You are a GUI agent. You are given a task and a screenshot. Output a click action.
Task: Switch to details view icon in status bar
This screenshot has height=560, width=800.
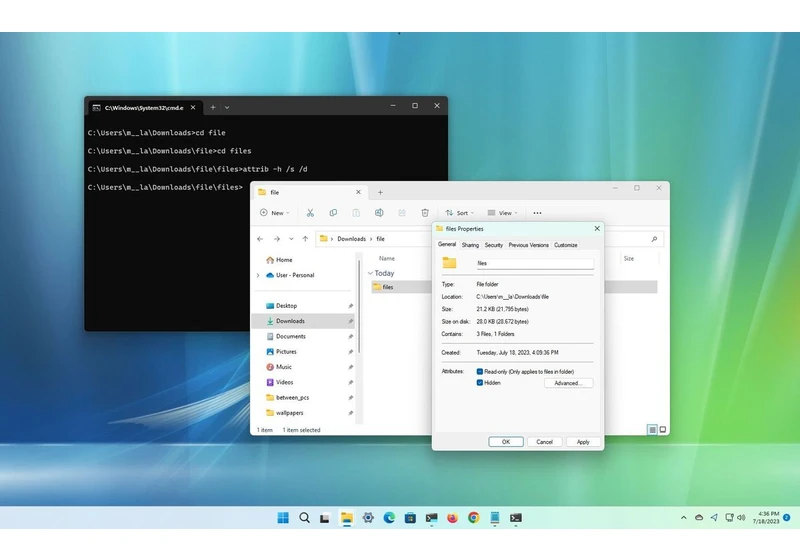[x=652, y=430]
